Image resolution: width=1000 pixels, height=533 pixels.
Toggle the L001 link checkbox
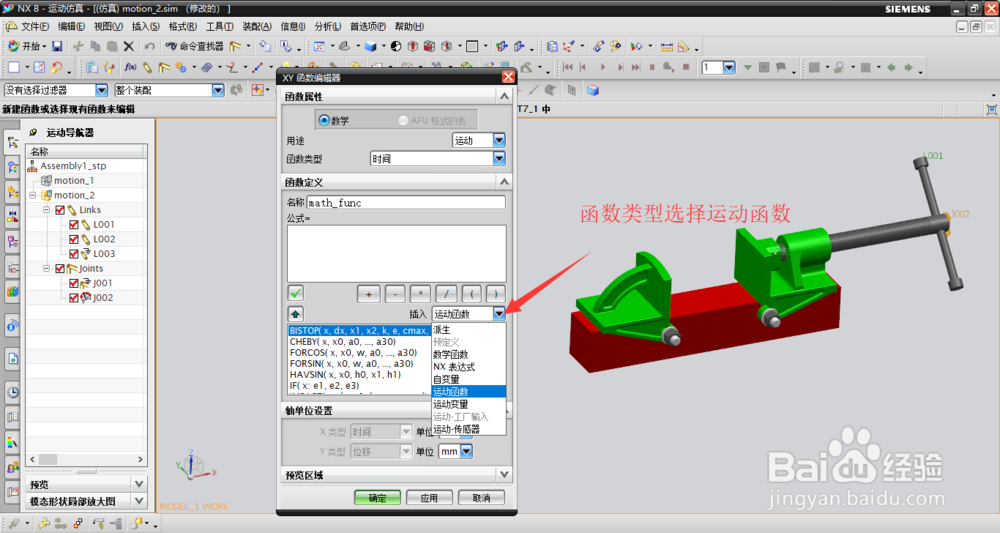(74, 224)
